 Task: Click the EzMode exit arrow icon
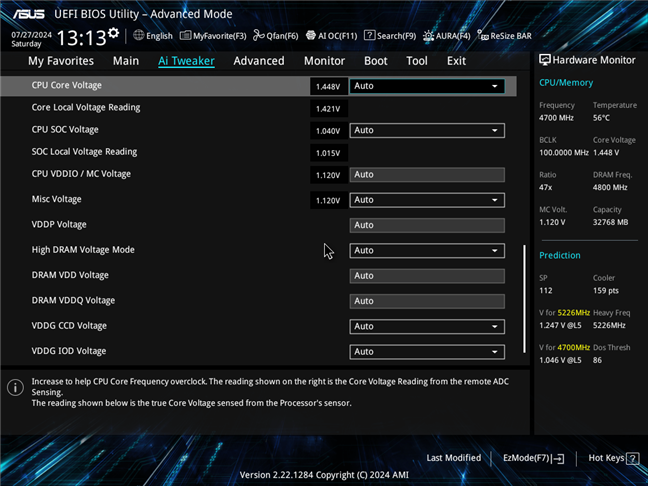point(558,458)
